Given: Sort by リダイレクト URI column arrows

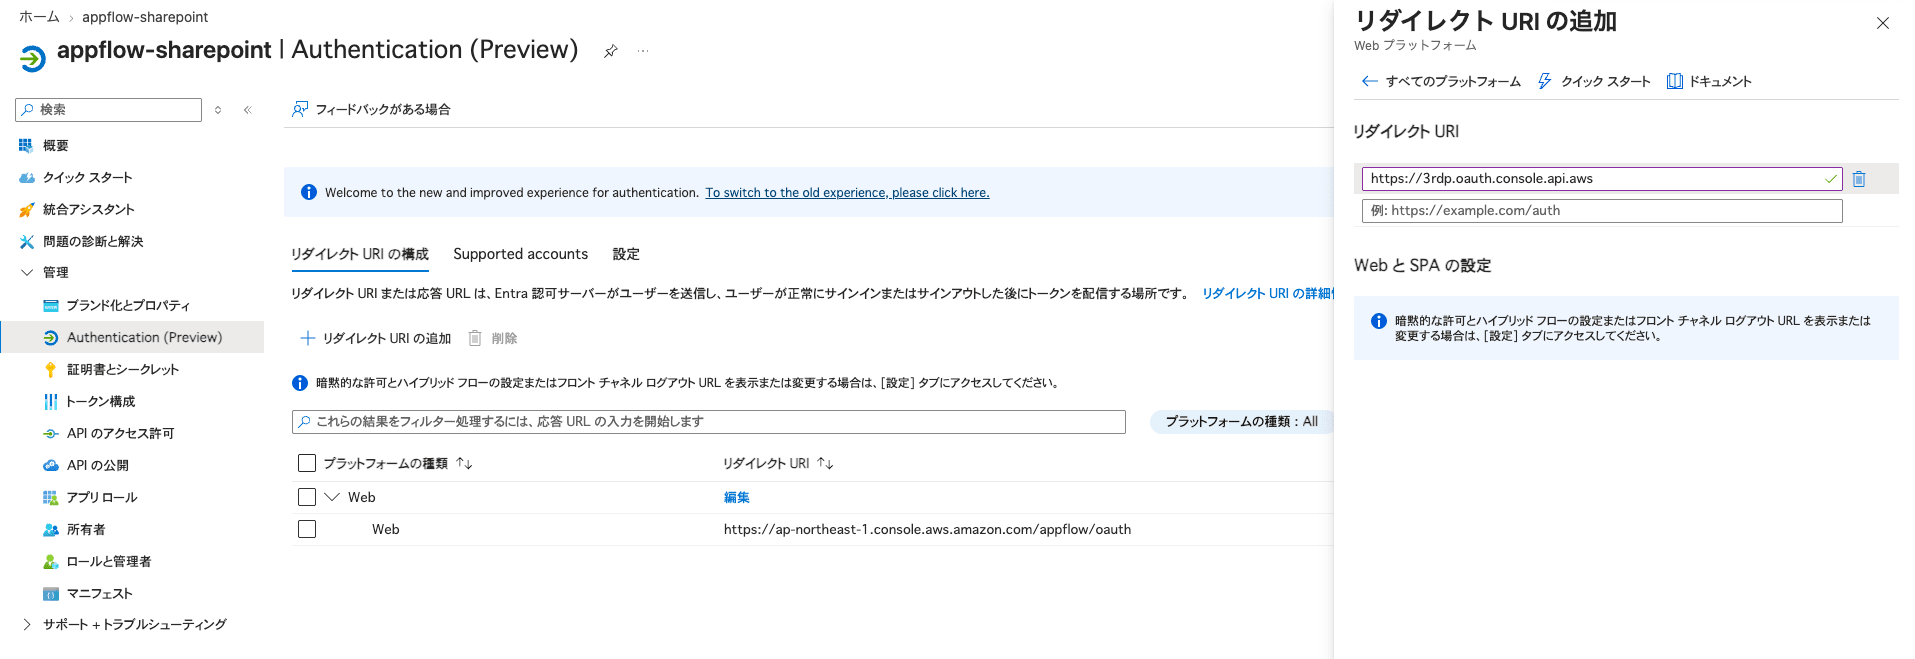Looking at the screenshot, I should 825,464.
